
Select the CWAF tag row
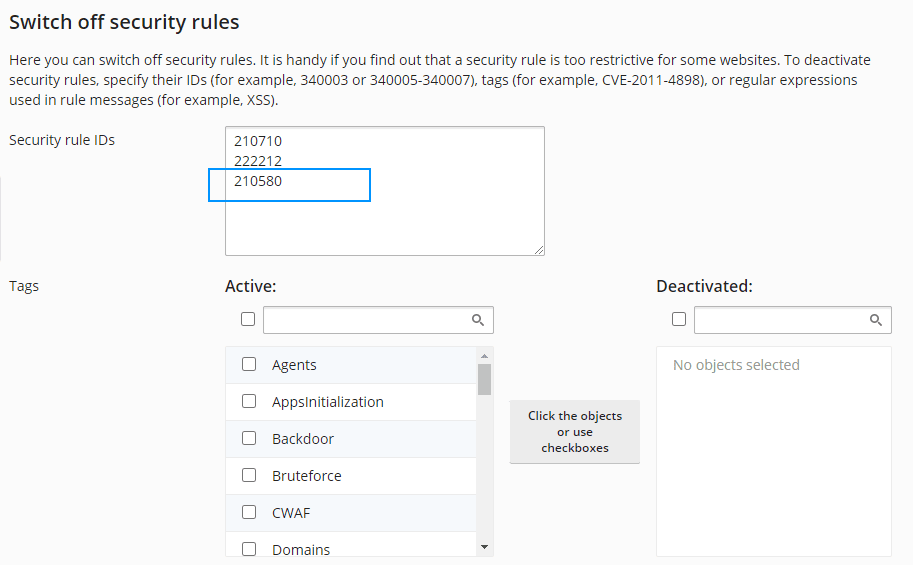point(350,513)
